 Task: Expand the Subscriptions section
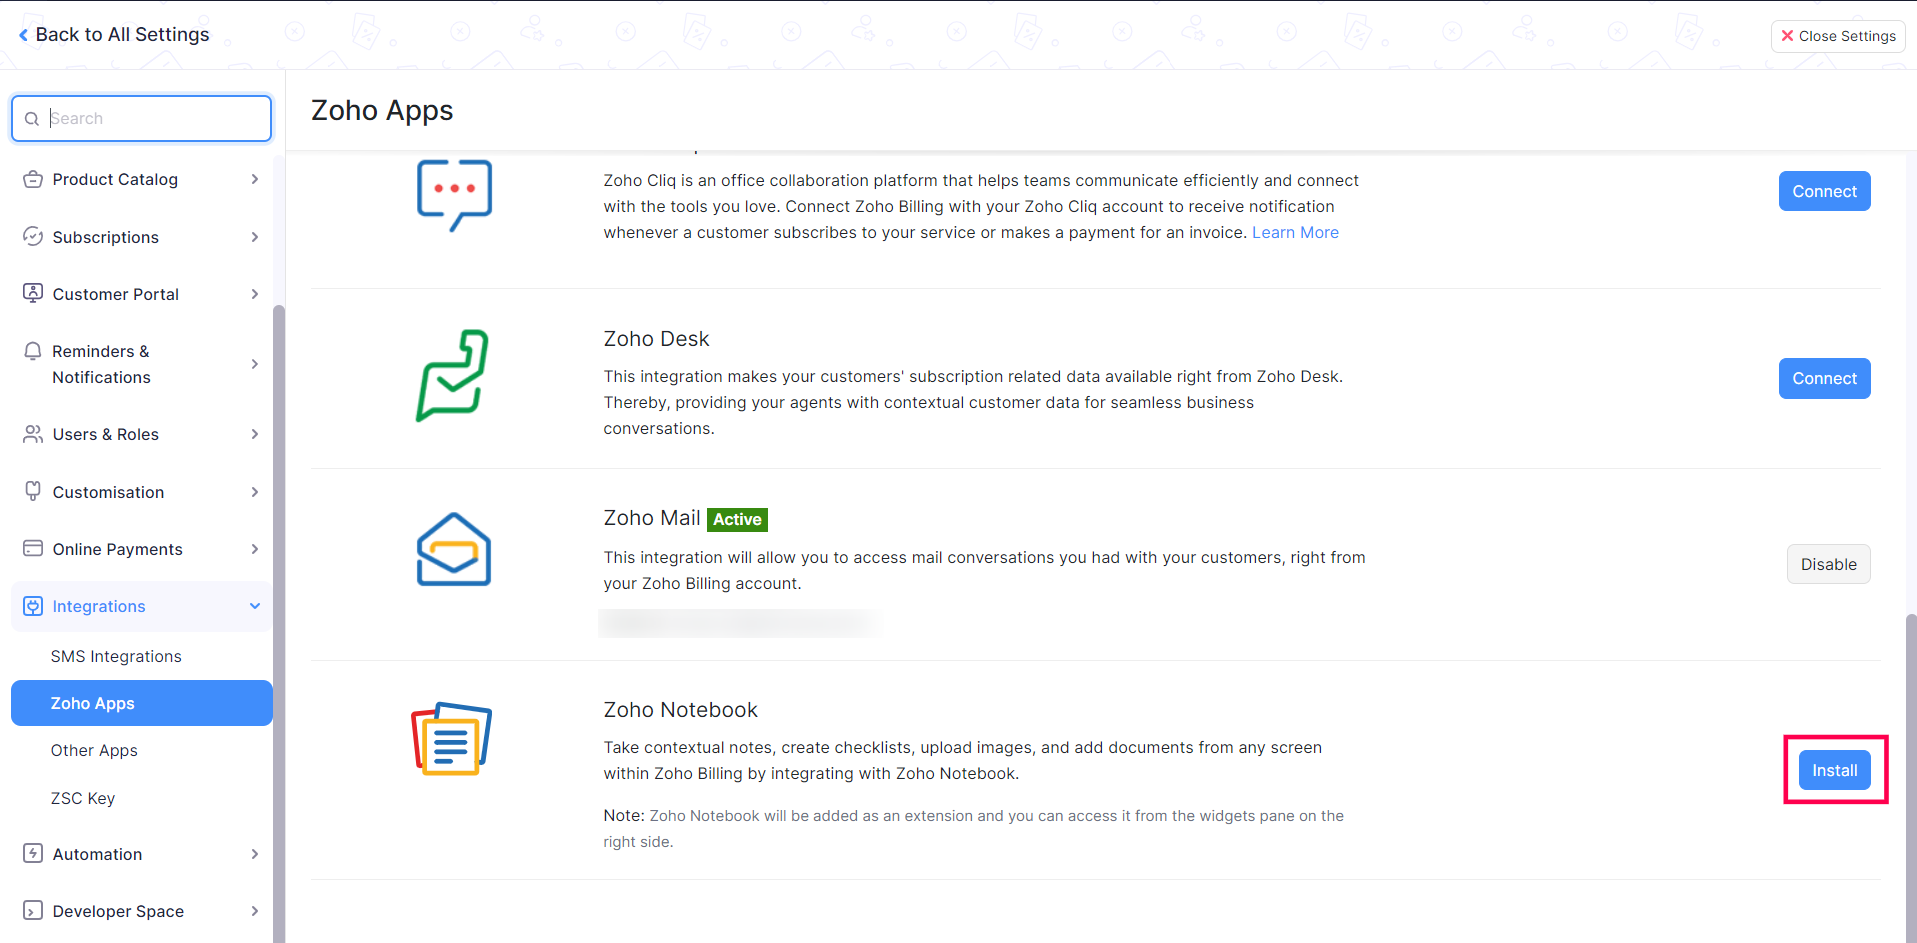tap(255, 237)
